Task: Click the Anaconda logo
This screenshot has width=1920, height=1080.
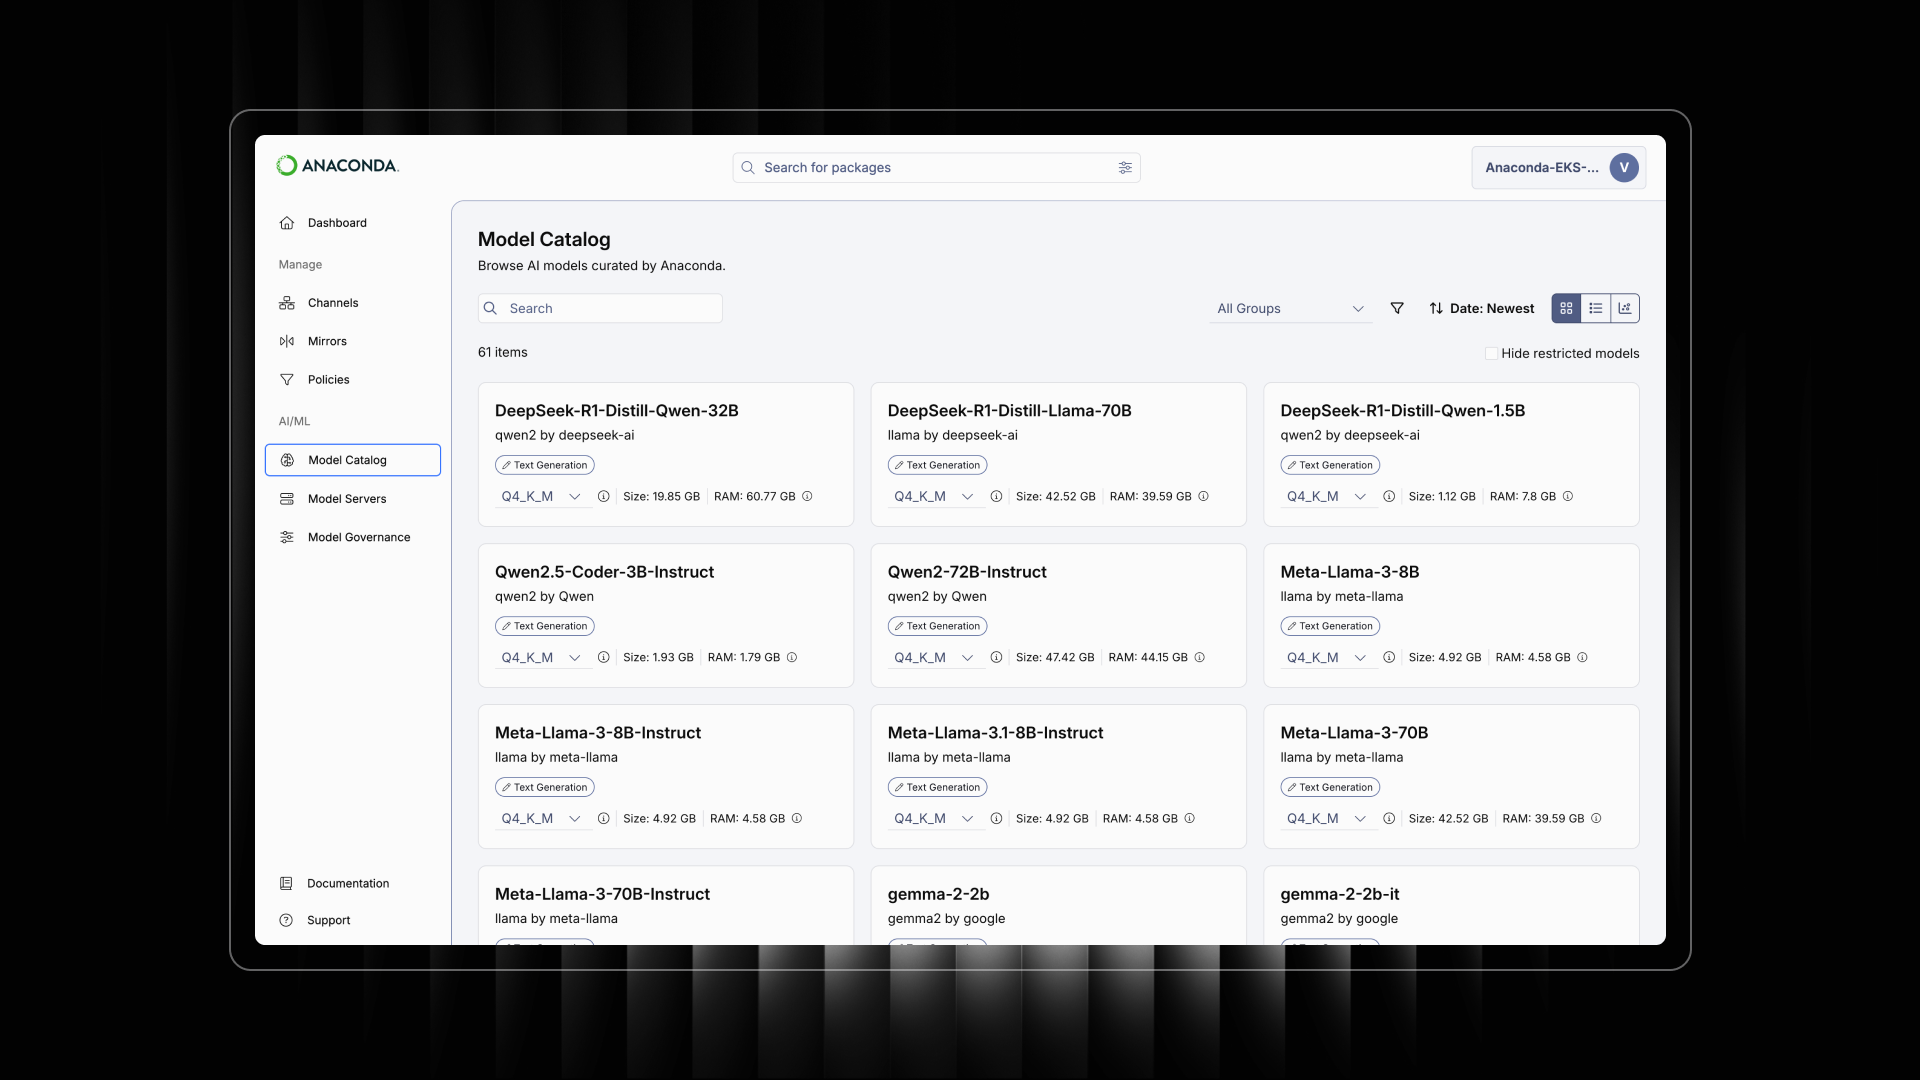Action: [x=337, y=166]
